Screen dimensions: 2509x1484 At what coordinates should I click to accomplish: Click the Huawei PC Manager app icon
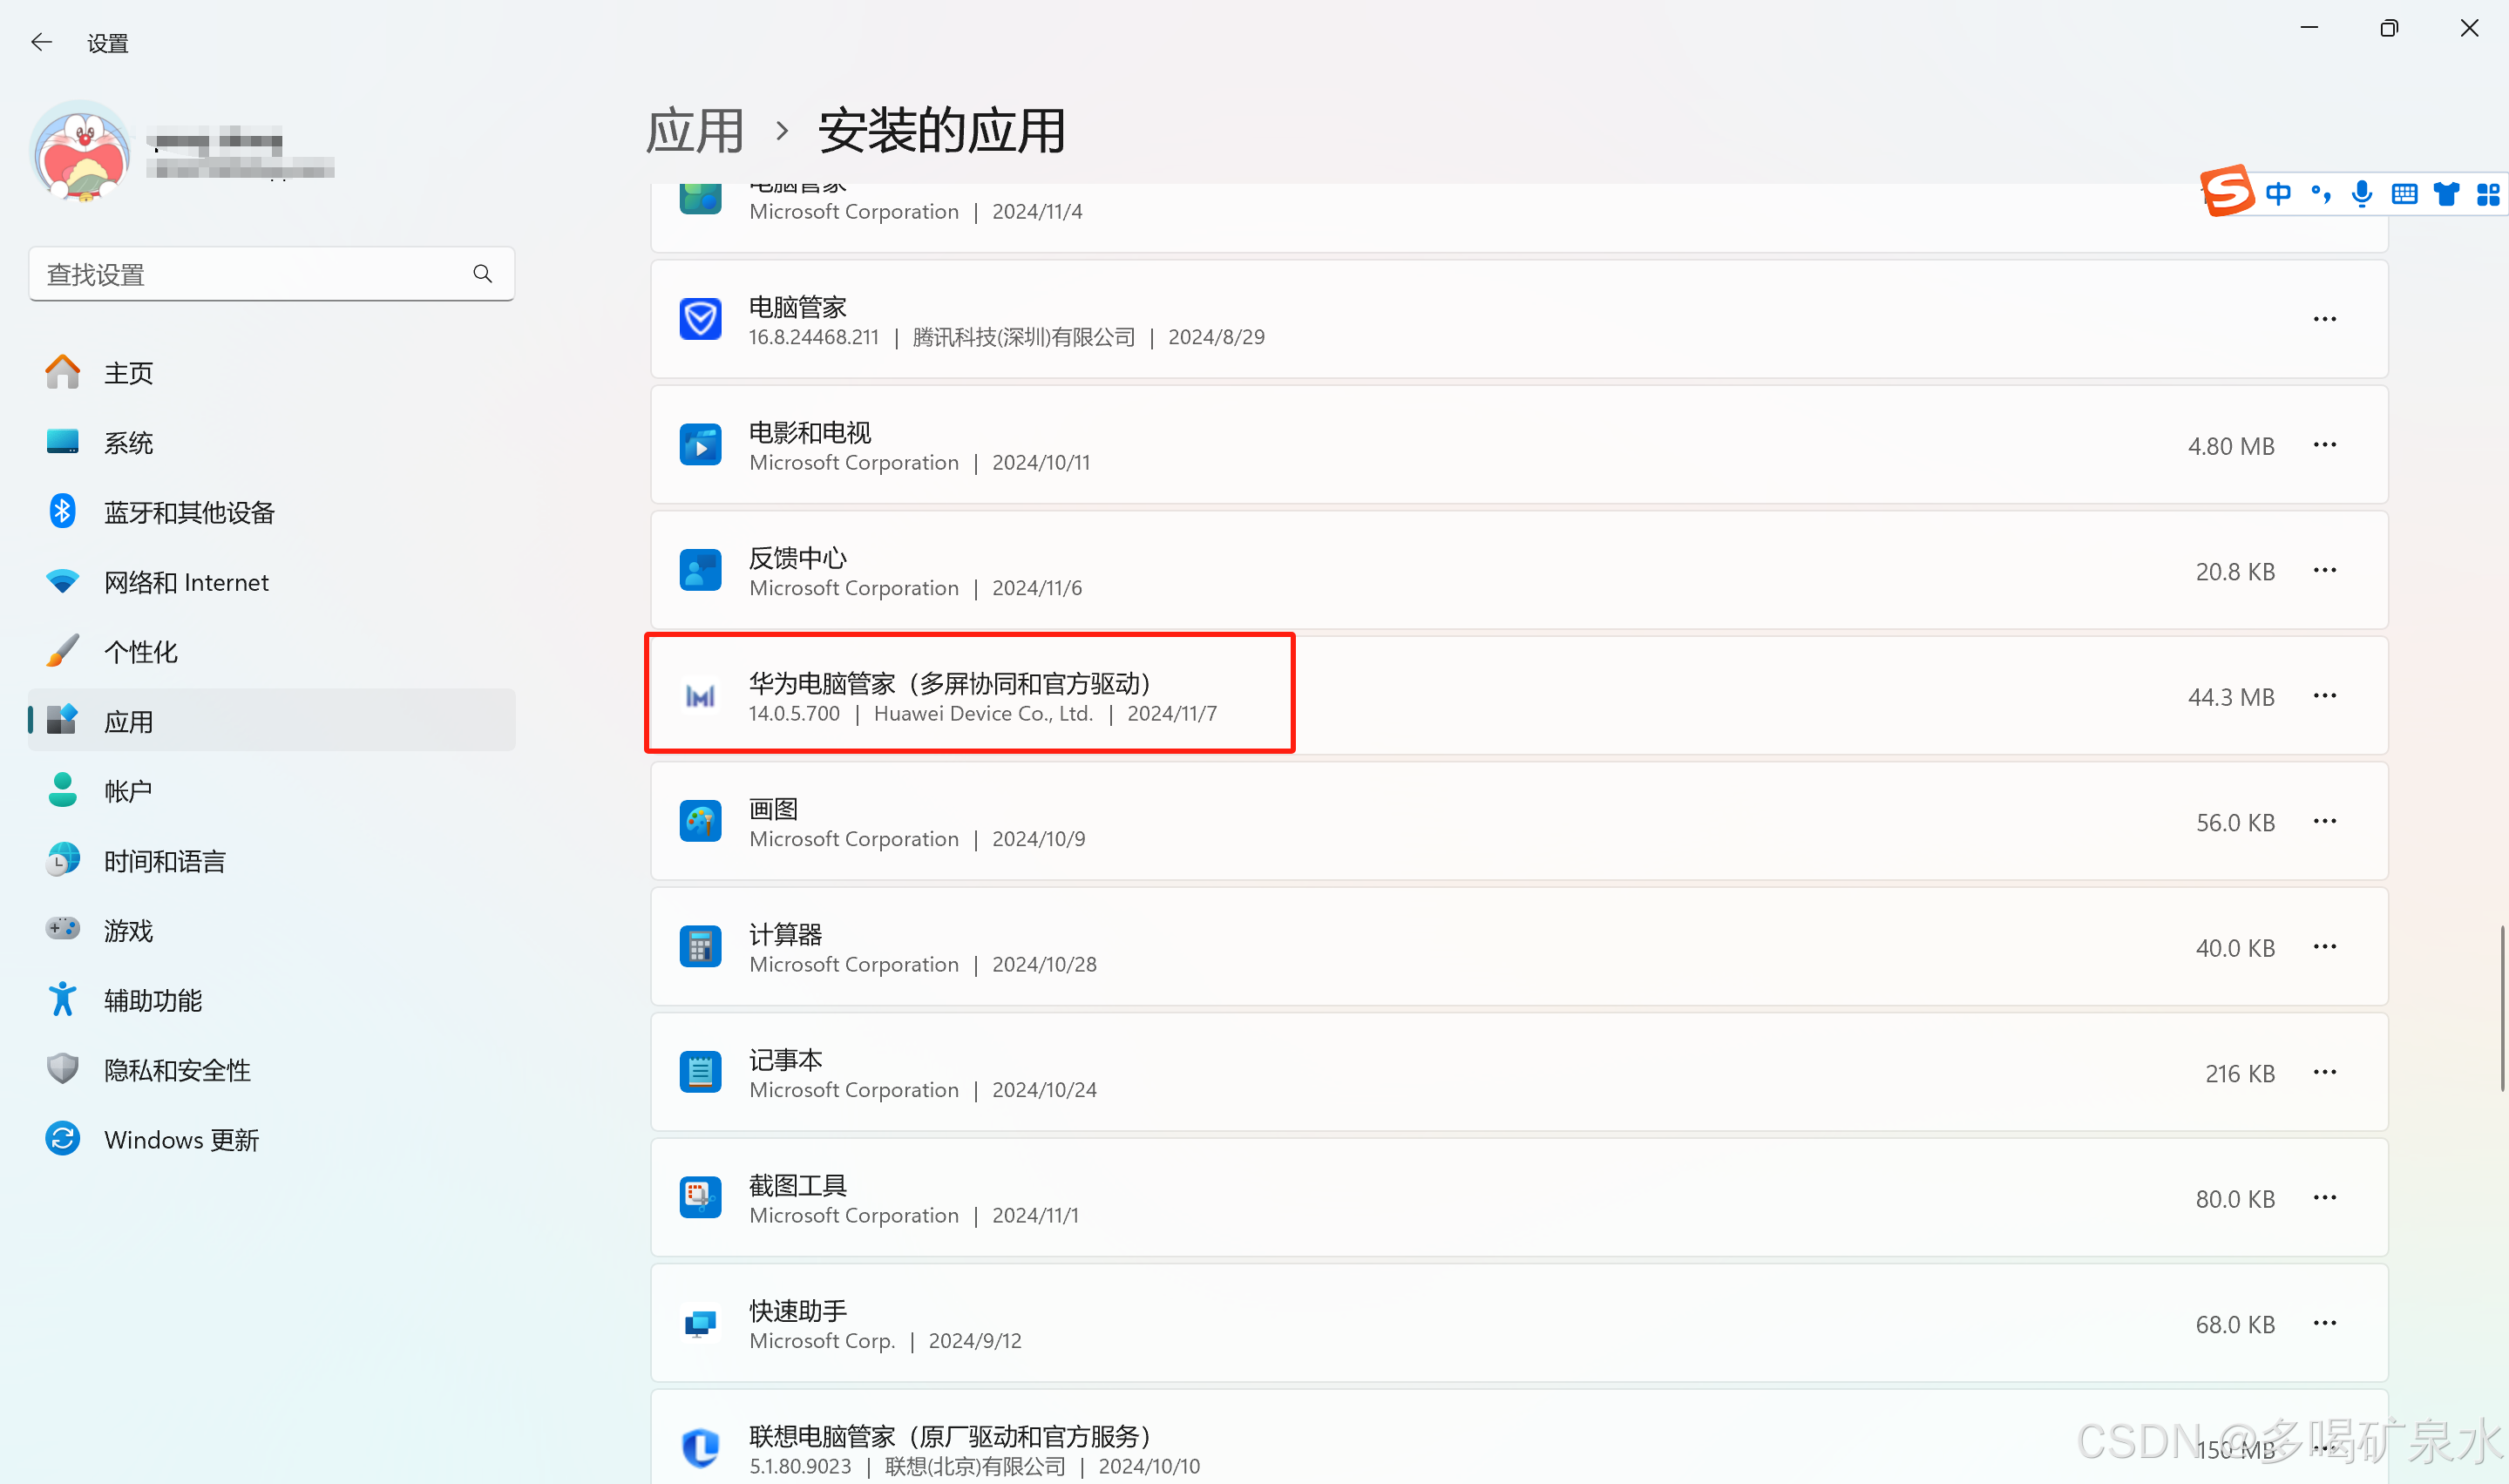700,697
